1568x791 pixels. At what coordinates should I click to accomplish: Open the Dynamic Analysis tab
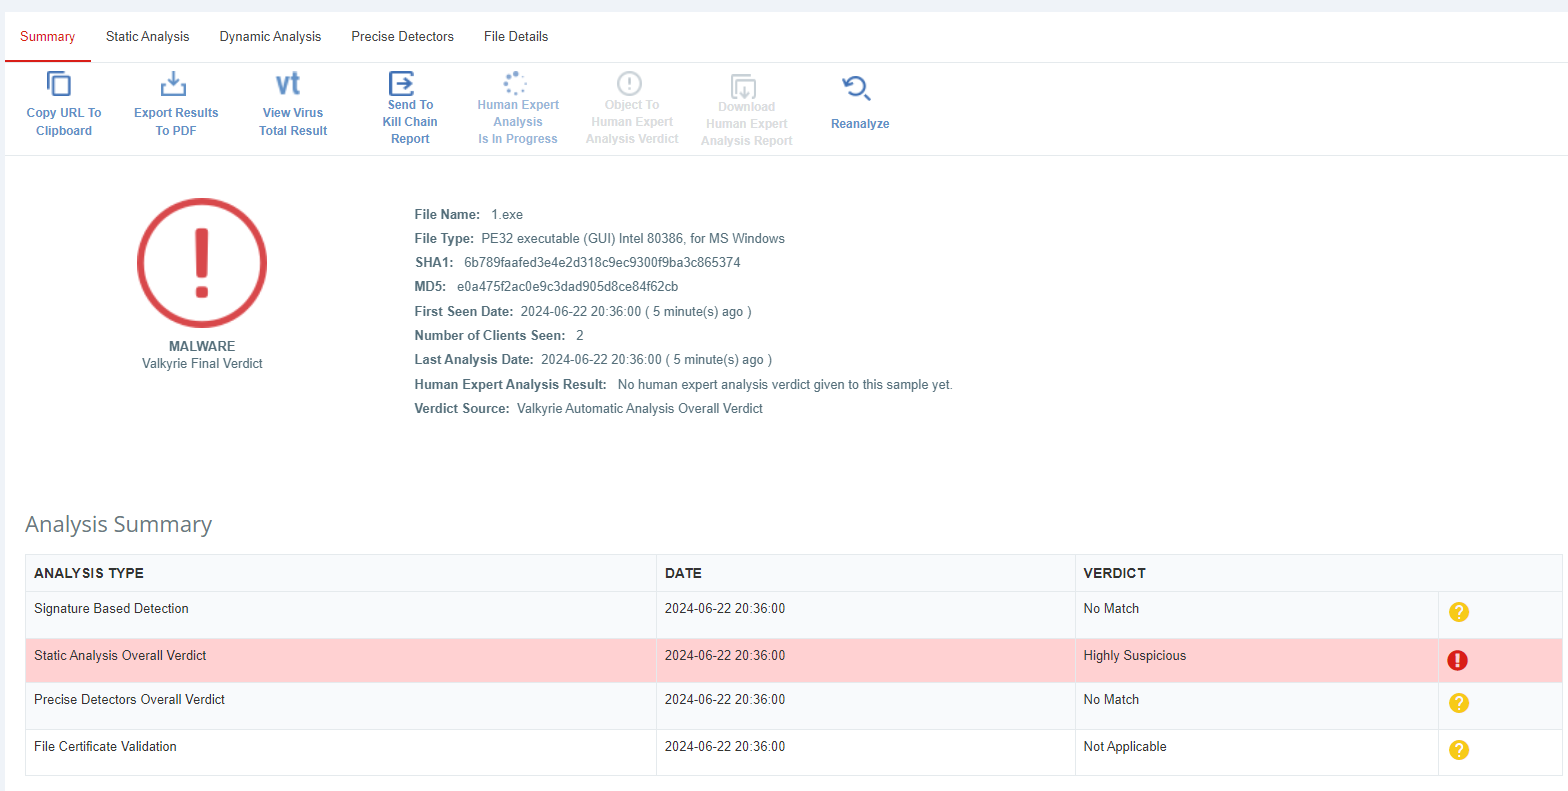pyautogui.click(x=270, y=37)
